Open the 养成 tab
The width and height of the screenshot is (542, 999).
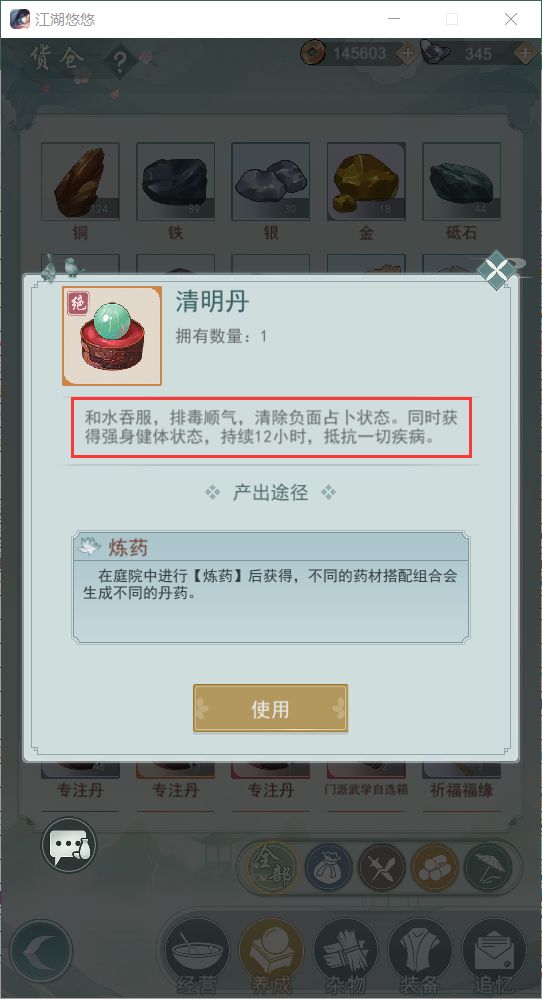(x=271, y=957)
